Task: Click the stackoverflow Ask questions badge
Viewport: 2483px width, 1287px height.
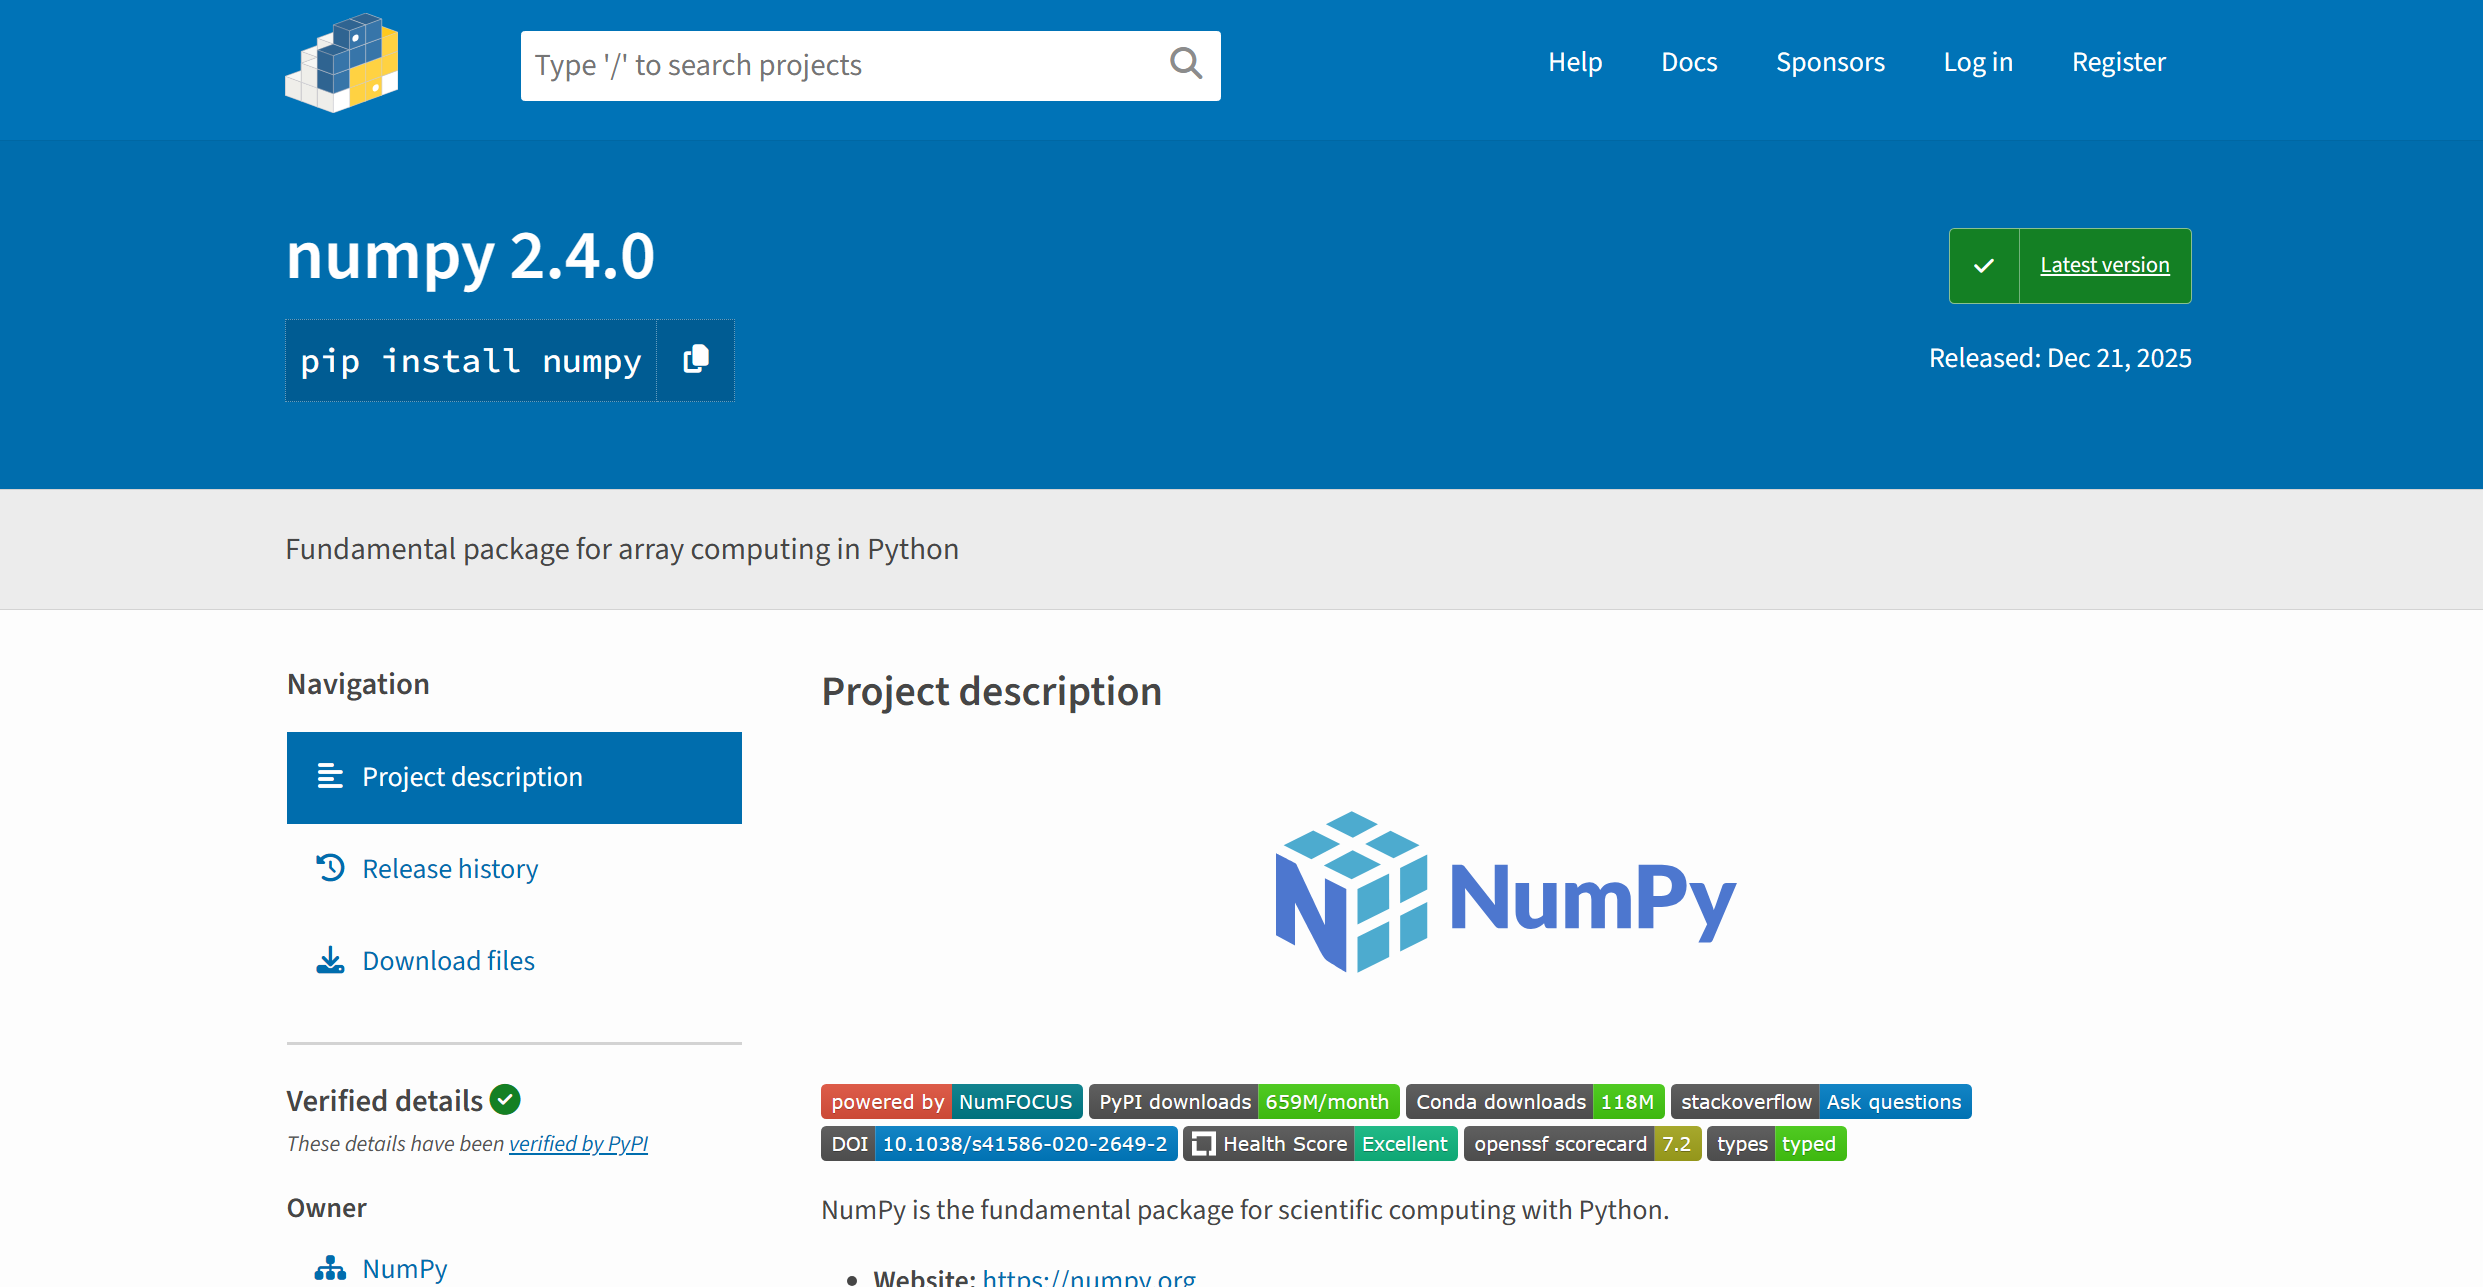Action: (1820, 1101)
